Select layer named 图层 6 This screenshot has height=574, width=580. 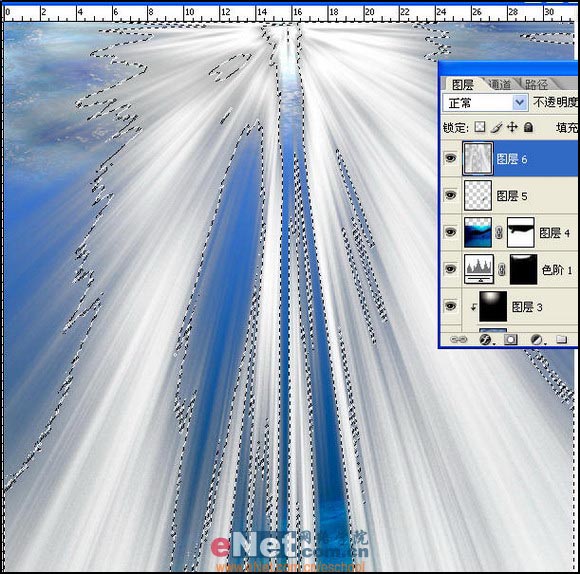pyautogui.click(x=512, y=159)
